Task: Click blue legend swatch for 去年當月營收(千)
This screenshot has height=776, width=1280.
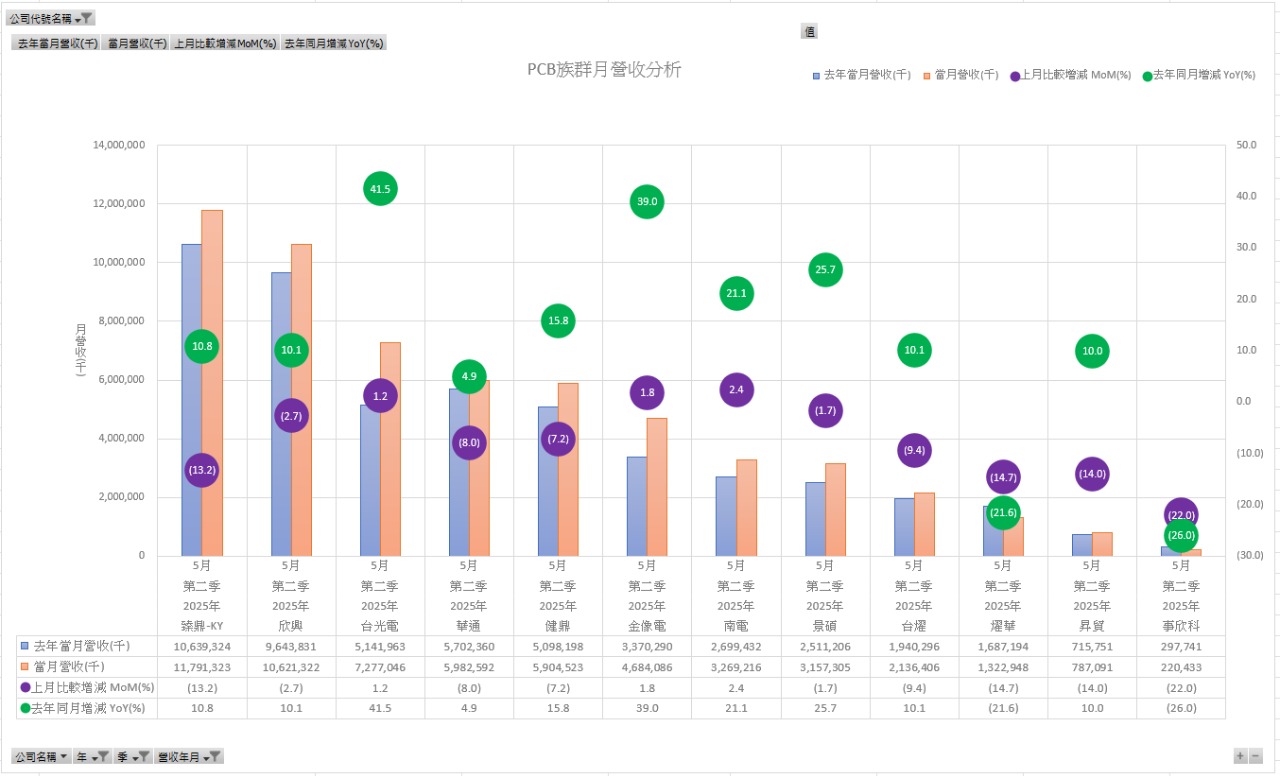Action: click(x=817, y=76)
